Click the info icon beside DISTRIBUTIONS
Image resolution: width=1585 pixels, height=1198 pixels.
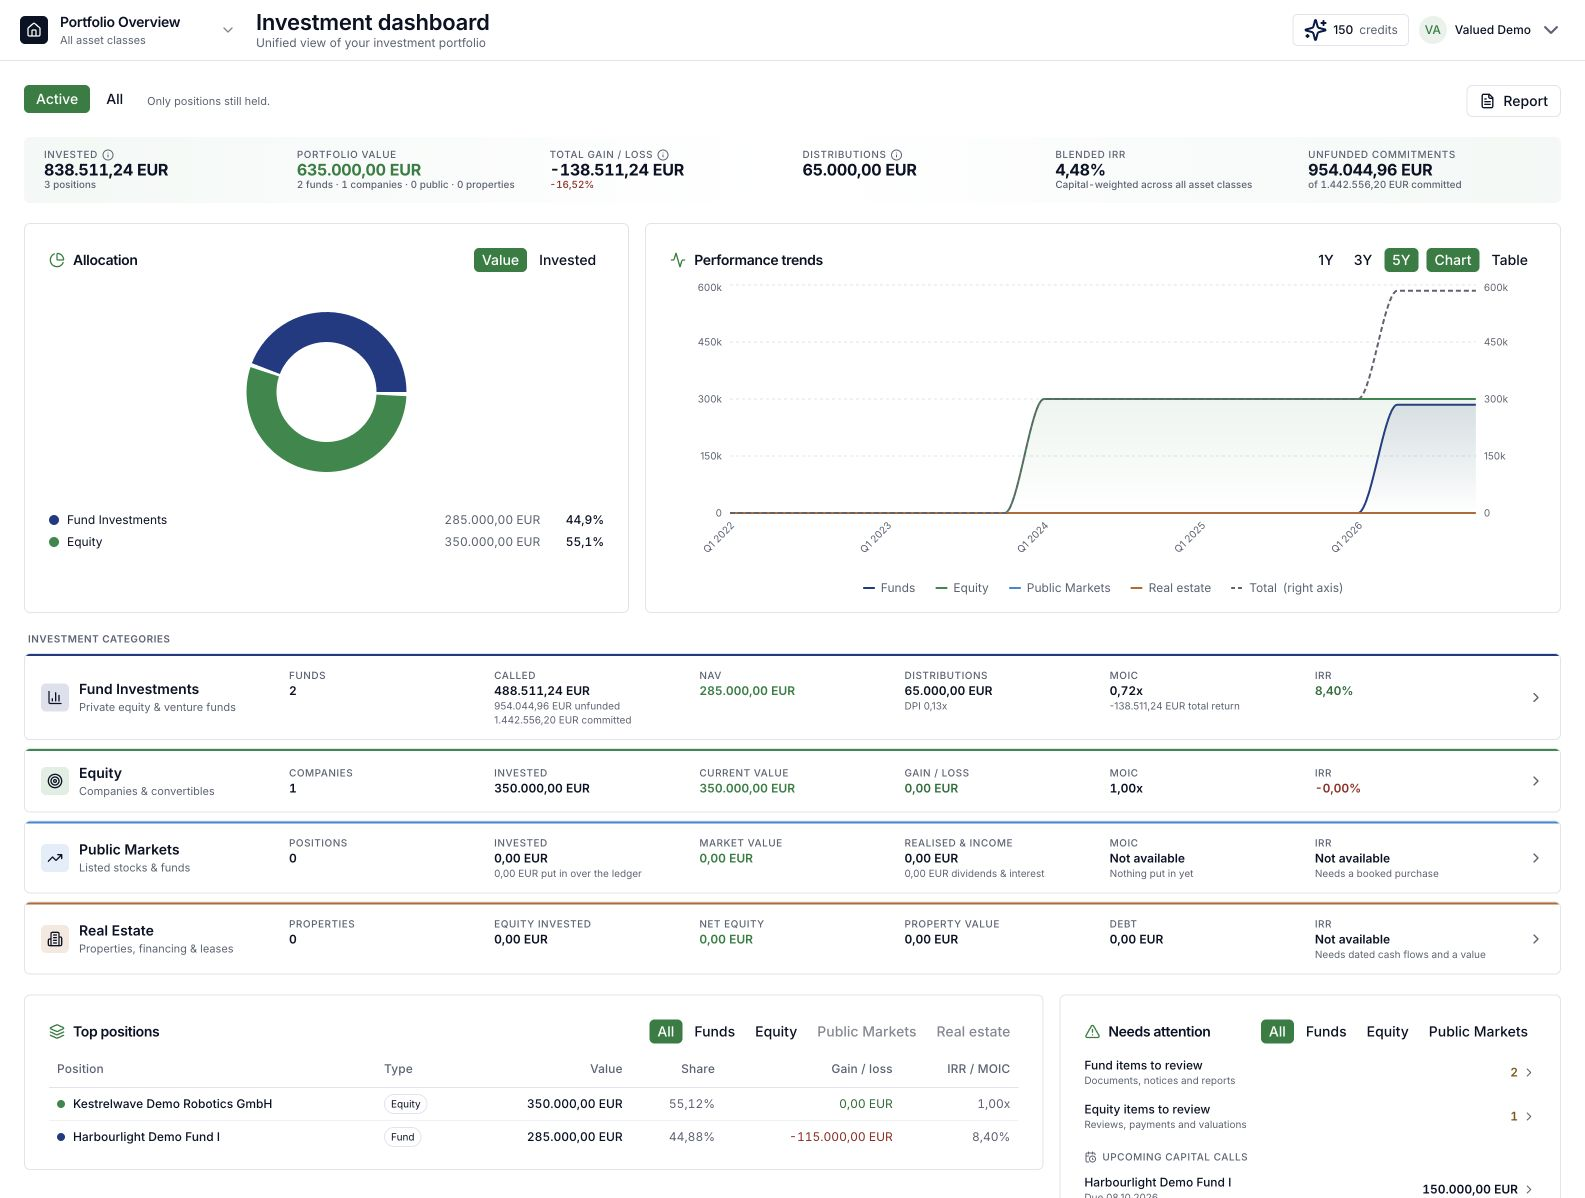[x=896, y=155]
